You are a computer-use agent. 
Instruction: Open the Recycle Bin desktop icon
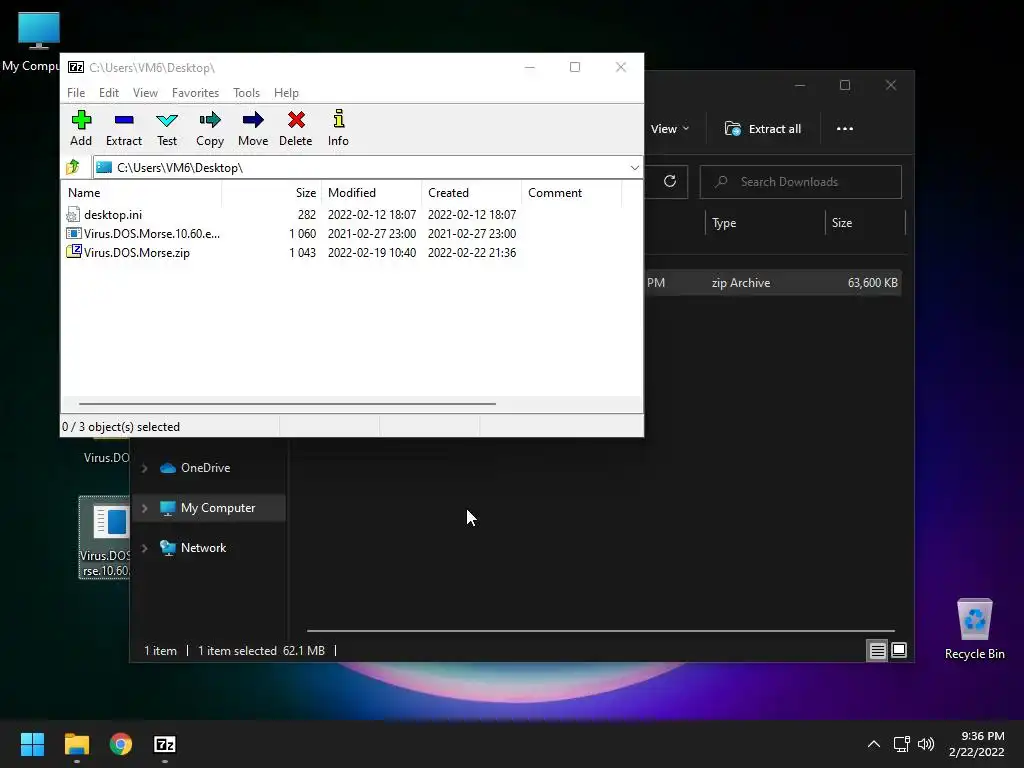click(974, 630)
